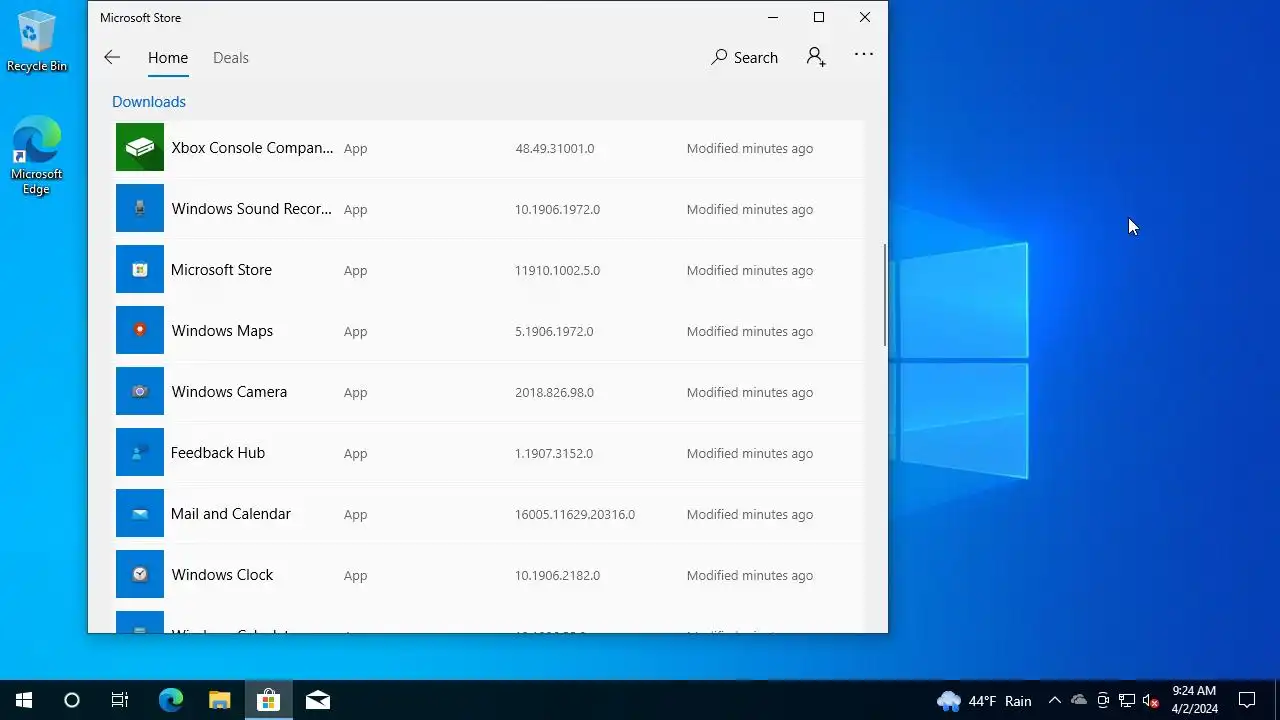This screenshot has height=720, width=1280.
Task: Click version 48.49.31001.0
Action: pos(555,149)
